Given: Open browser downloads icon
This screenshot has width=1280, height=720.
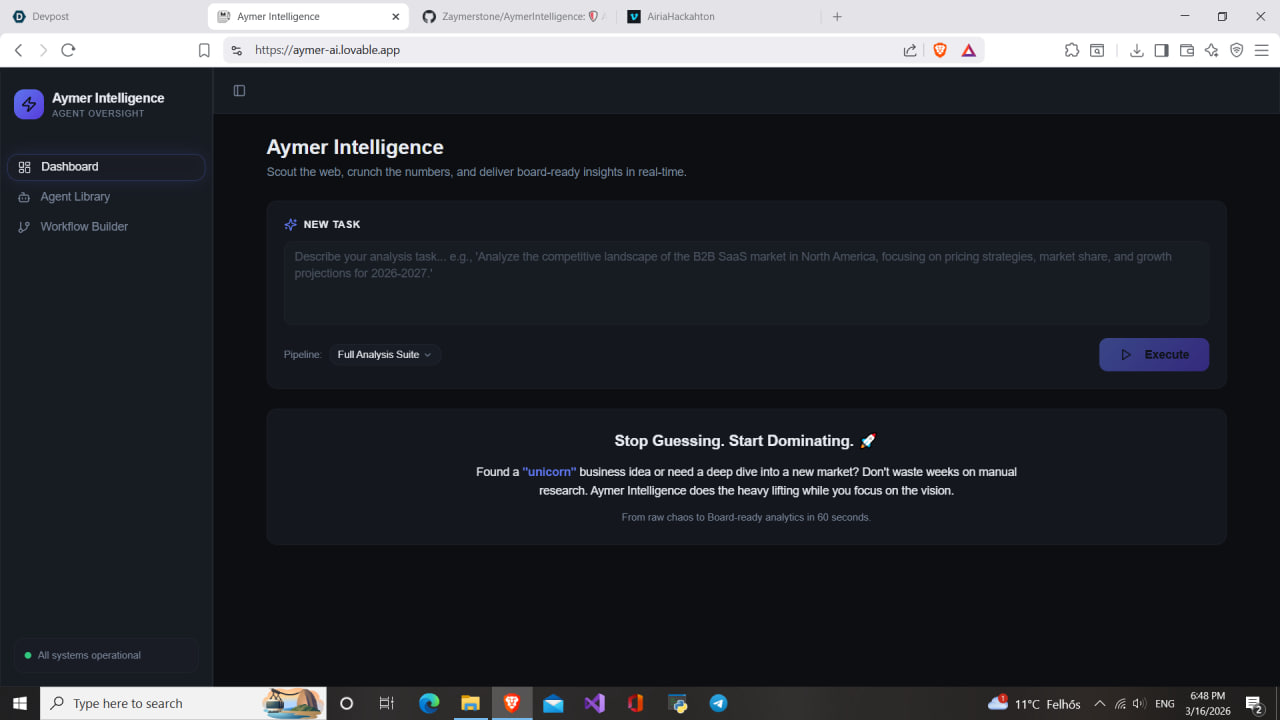Looking at the screenshot, I should pos(1136,50).
